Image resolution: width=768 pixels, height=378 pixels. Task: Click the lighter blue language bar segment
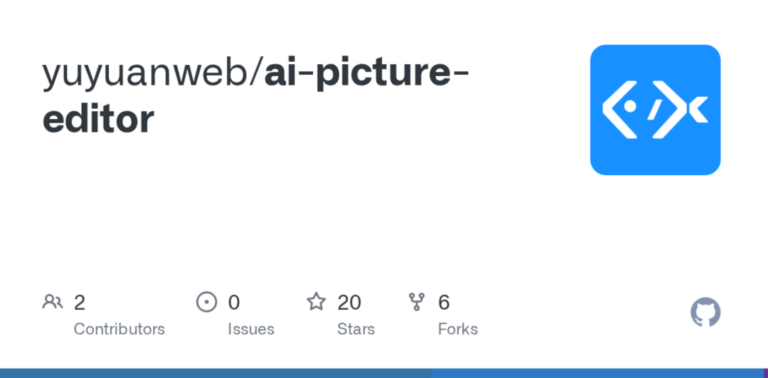point(597,374)
